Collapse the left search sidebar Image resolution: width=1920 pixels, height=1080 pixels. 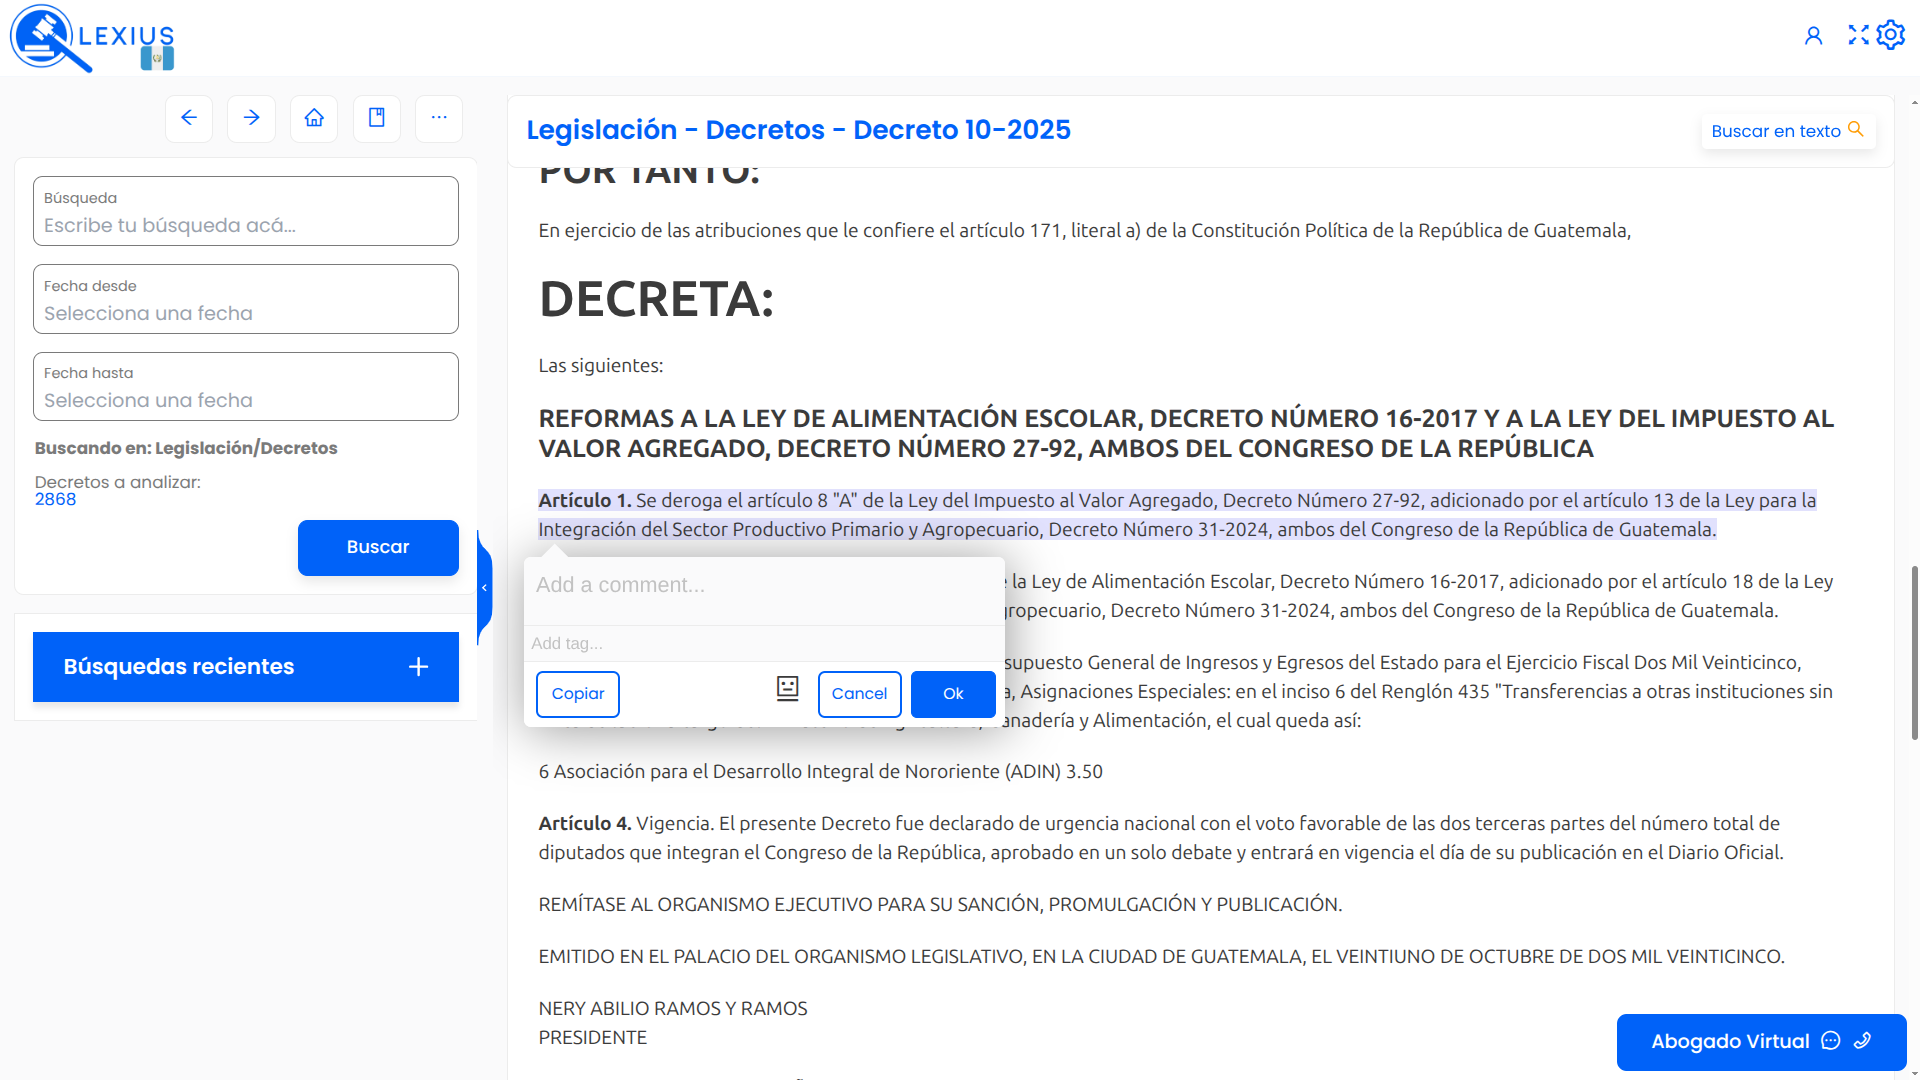click(x=485, y=587)
